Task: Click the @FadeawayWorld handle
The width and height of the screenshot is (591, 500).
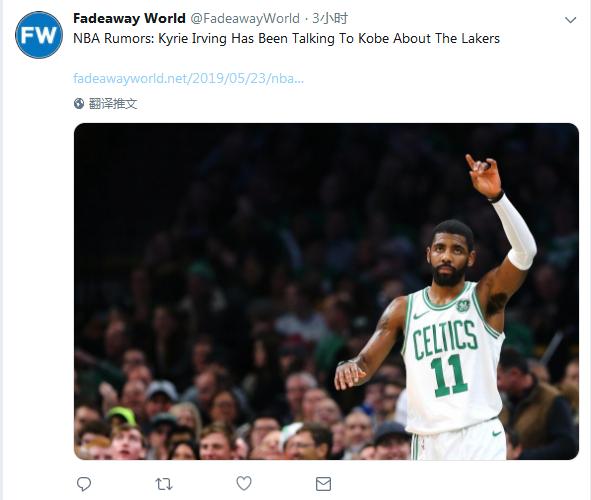Action: click(x=245, y=18)
